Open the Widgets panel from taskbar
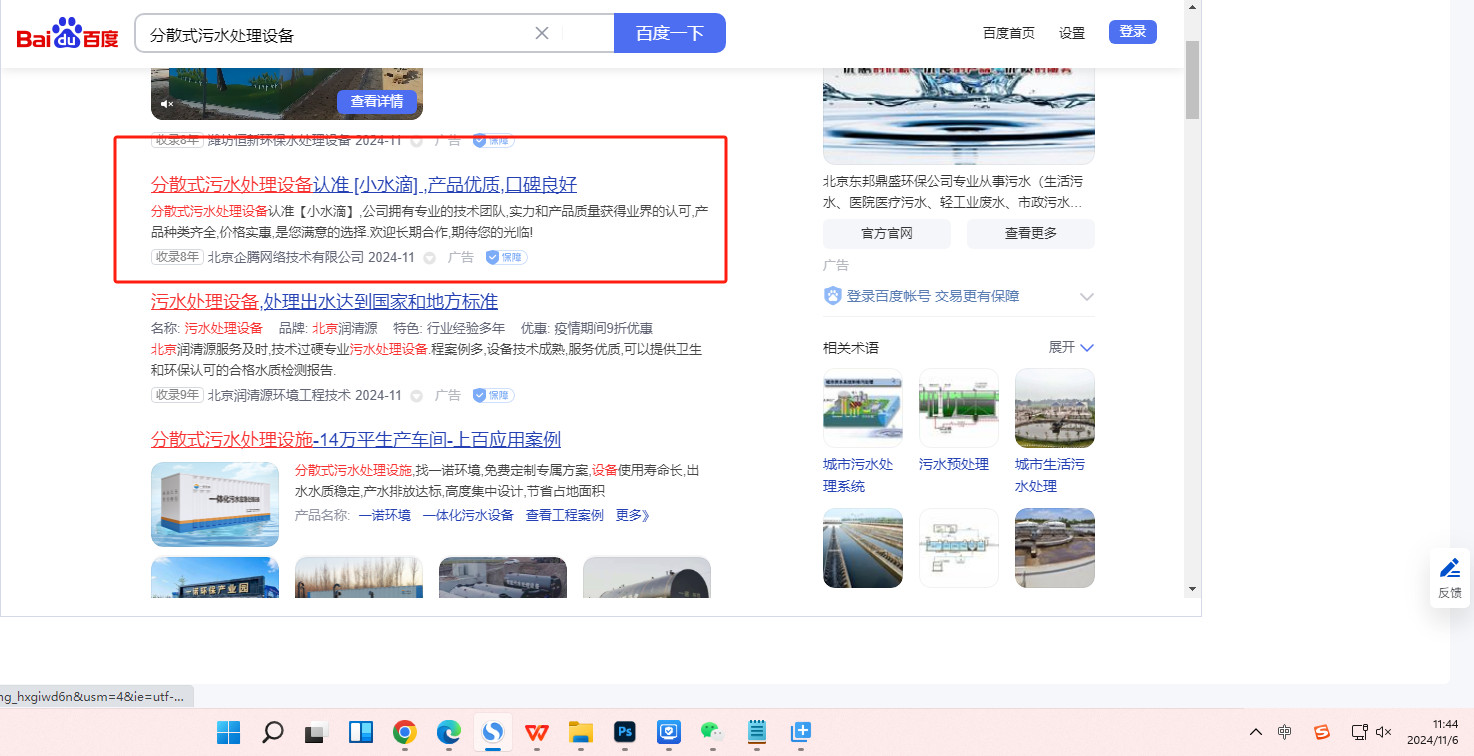The image size is (1474, 756). pyautogui.click(x=361, y=733)
